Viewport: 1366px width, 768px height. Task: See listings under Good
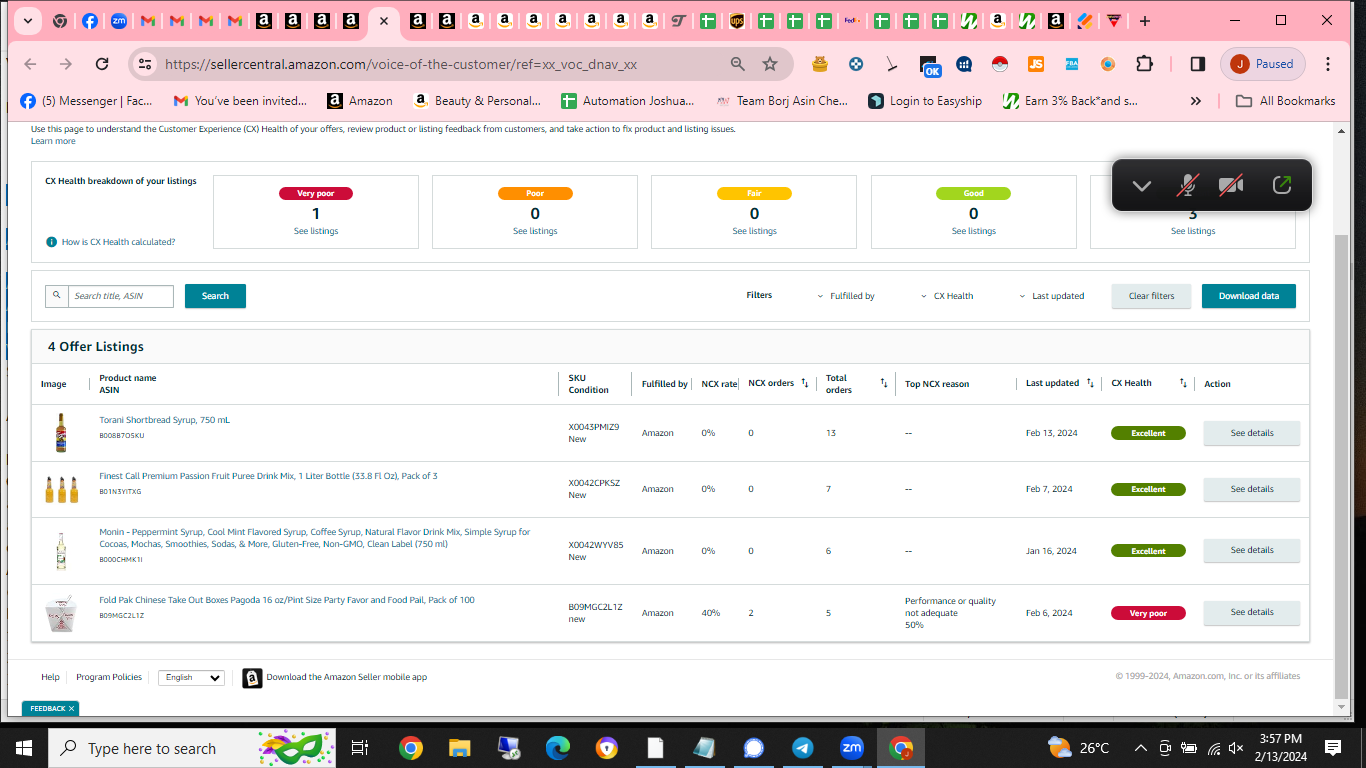(974, 231)
